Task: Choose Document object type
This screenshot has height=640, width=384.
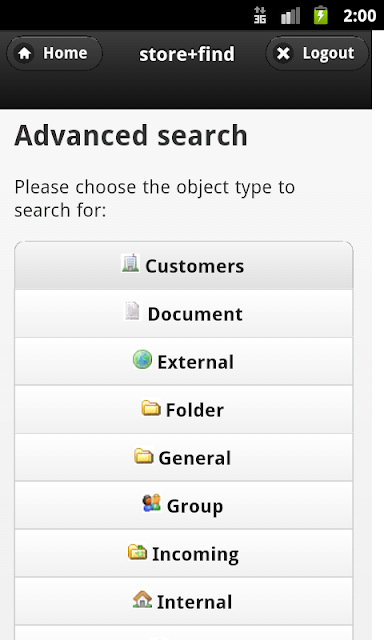Action: tap(184, 313)
